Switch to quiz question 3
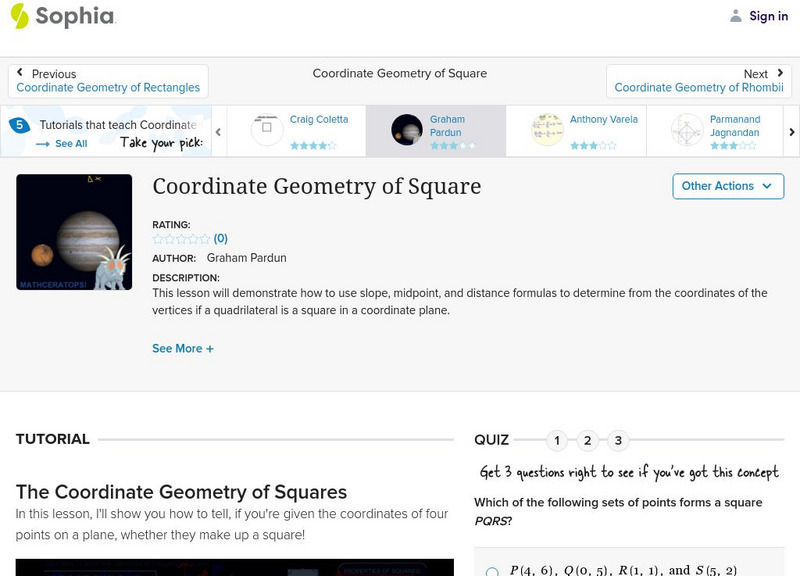The width and height of the screenshot is (800, 576). point(619,440)
